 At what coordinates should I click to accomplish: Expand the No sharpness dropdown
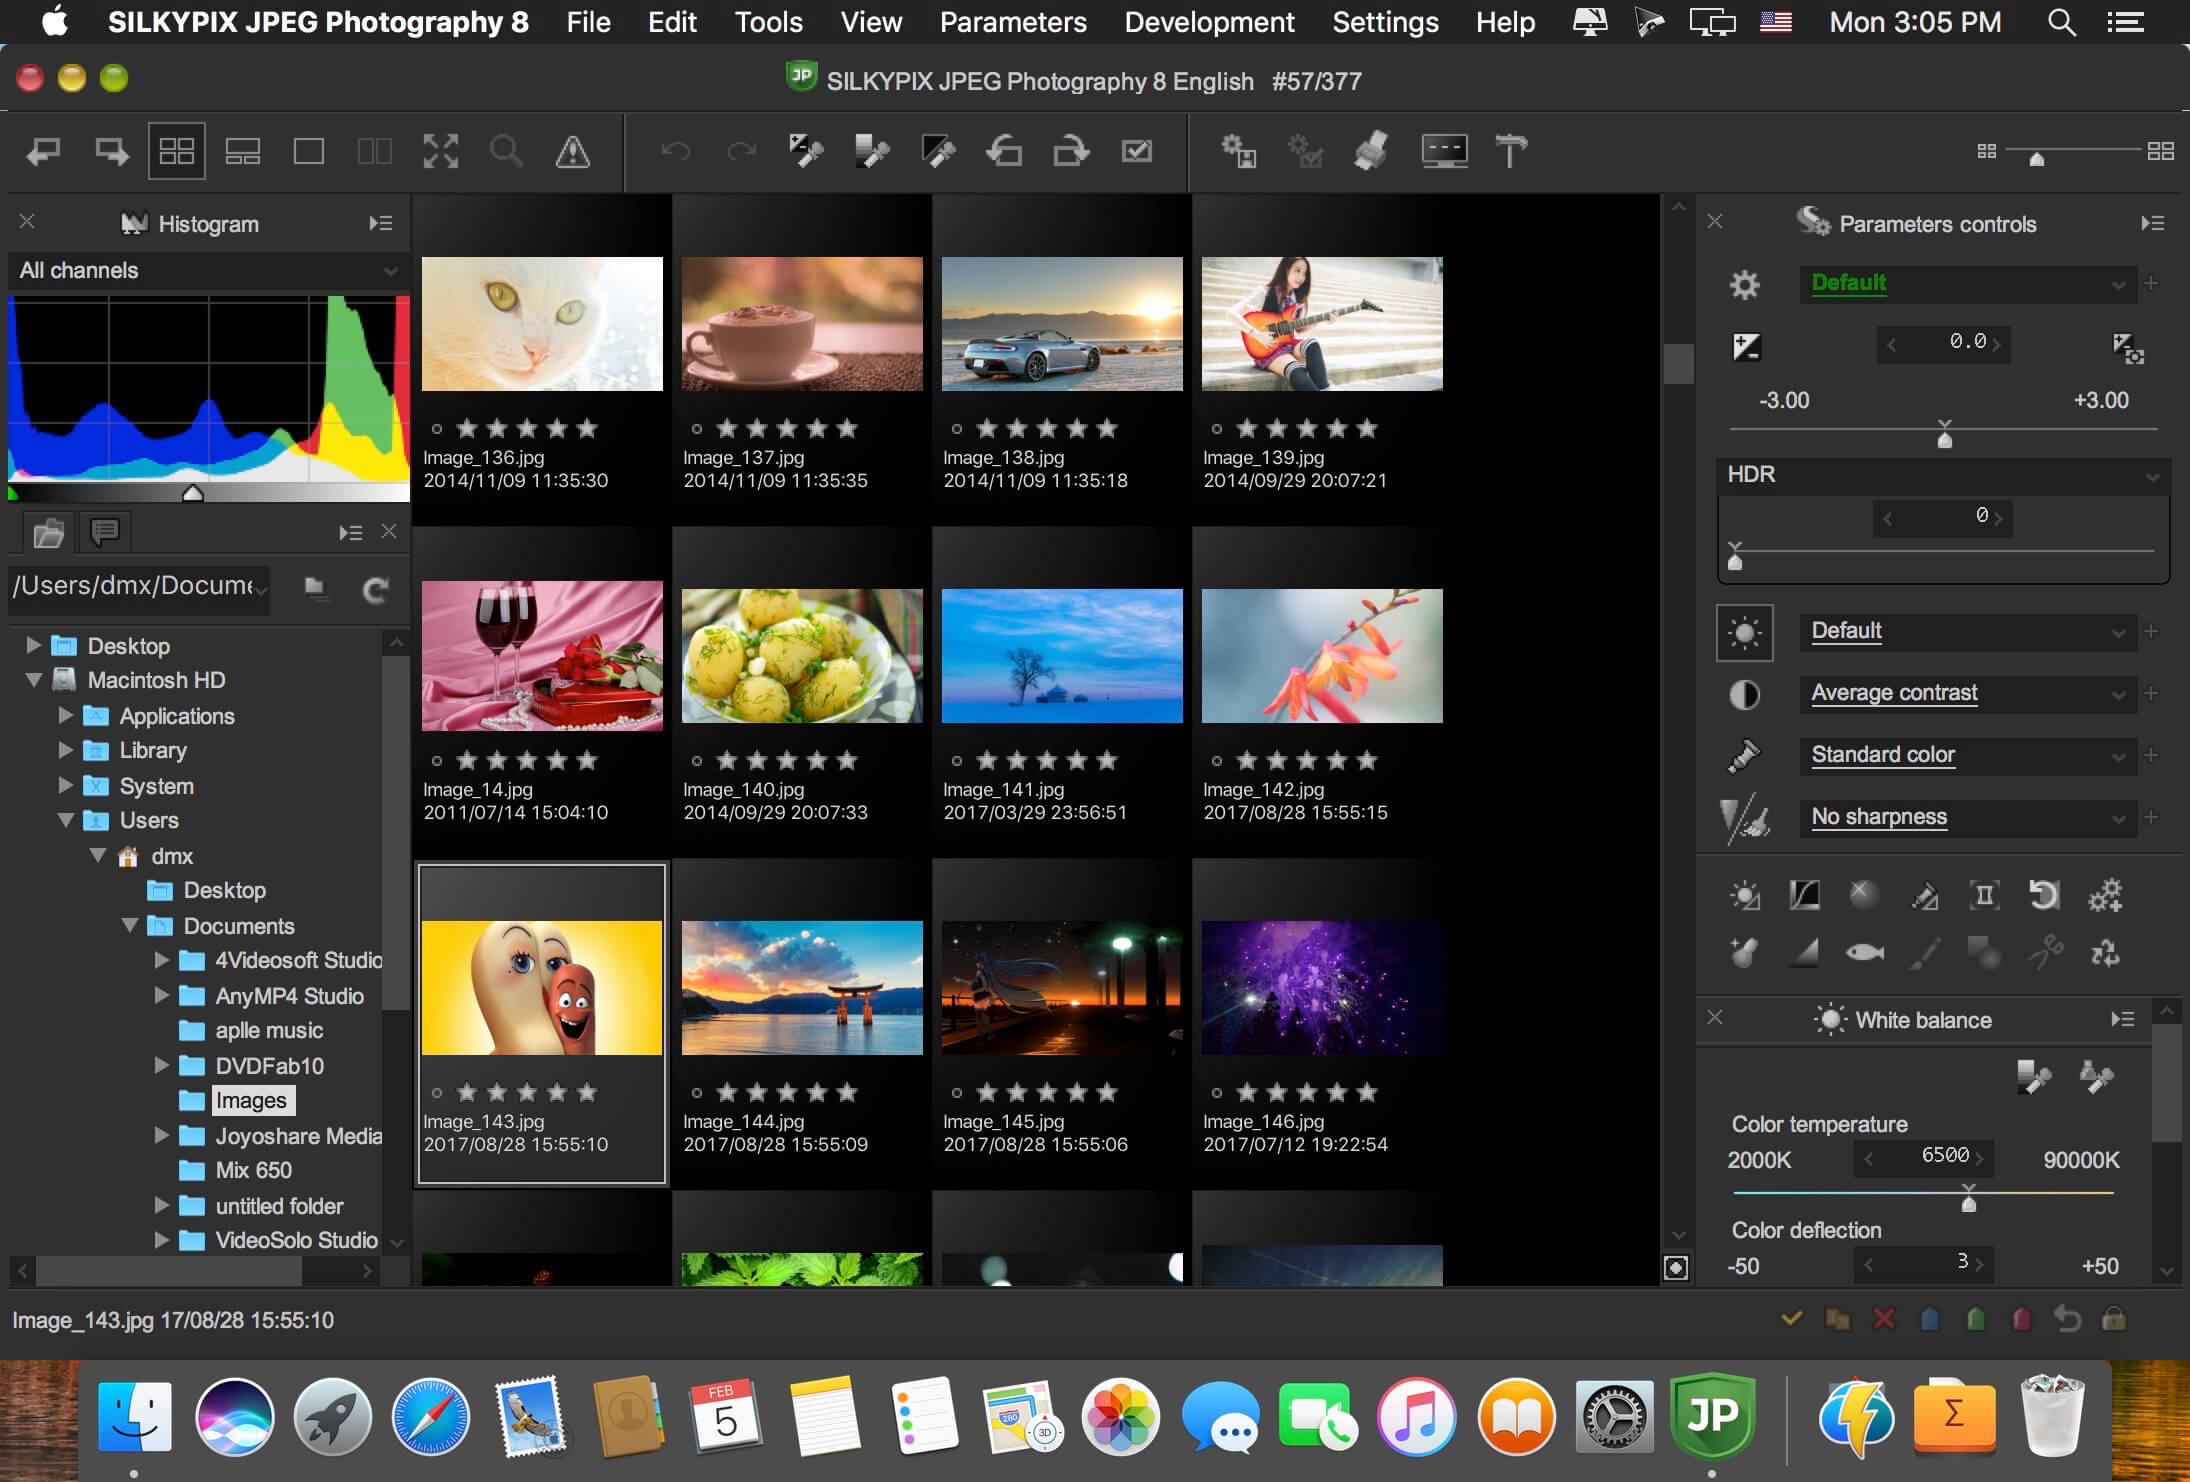2119,815
